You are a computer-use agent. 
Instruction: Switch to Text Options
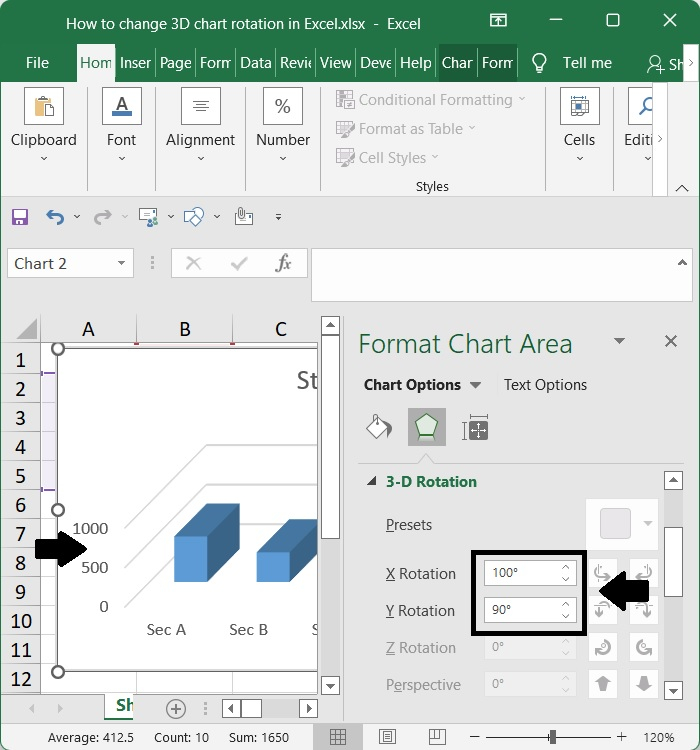(x=545, y=385)
